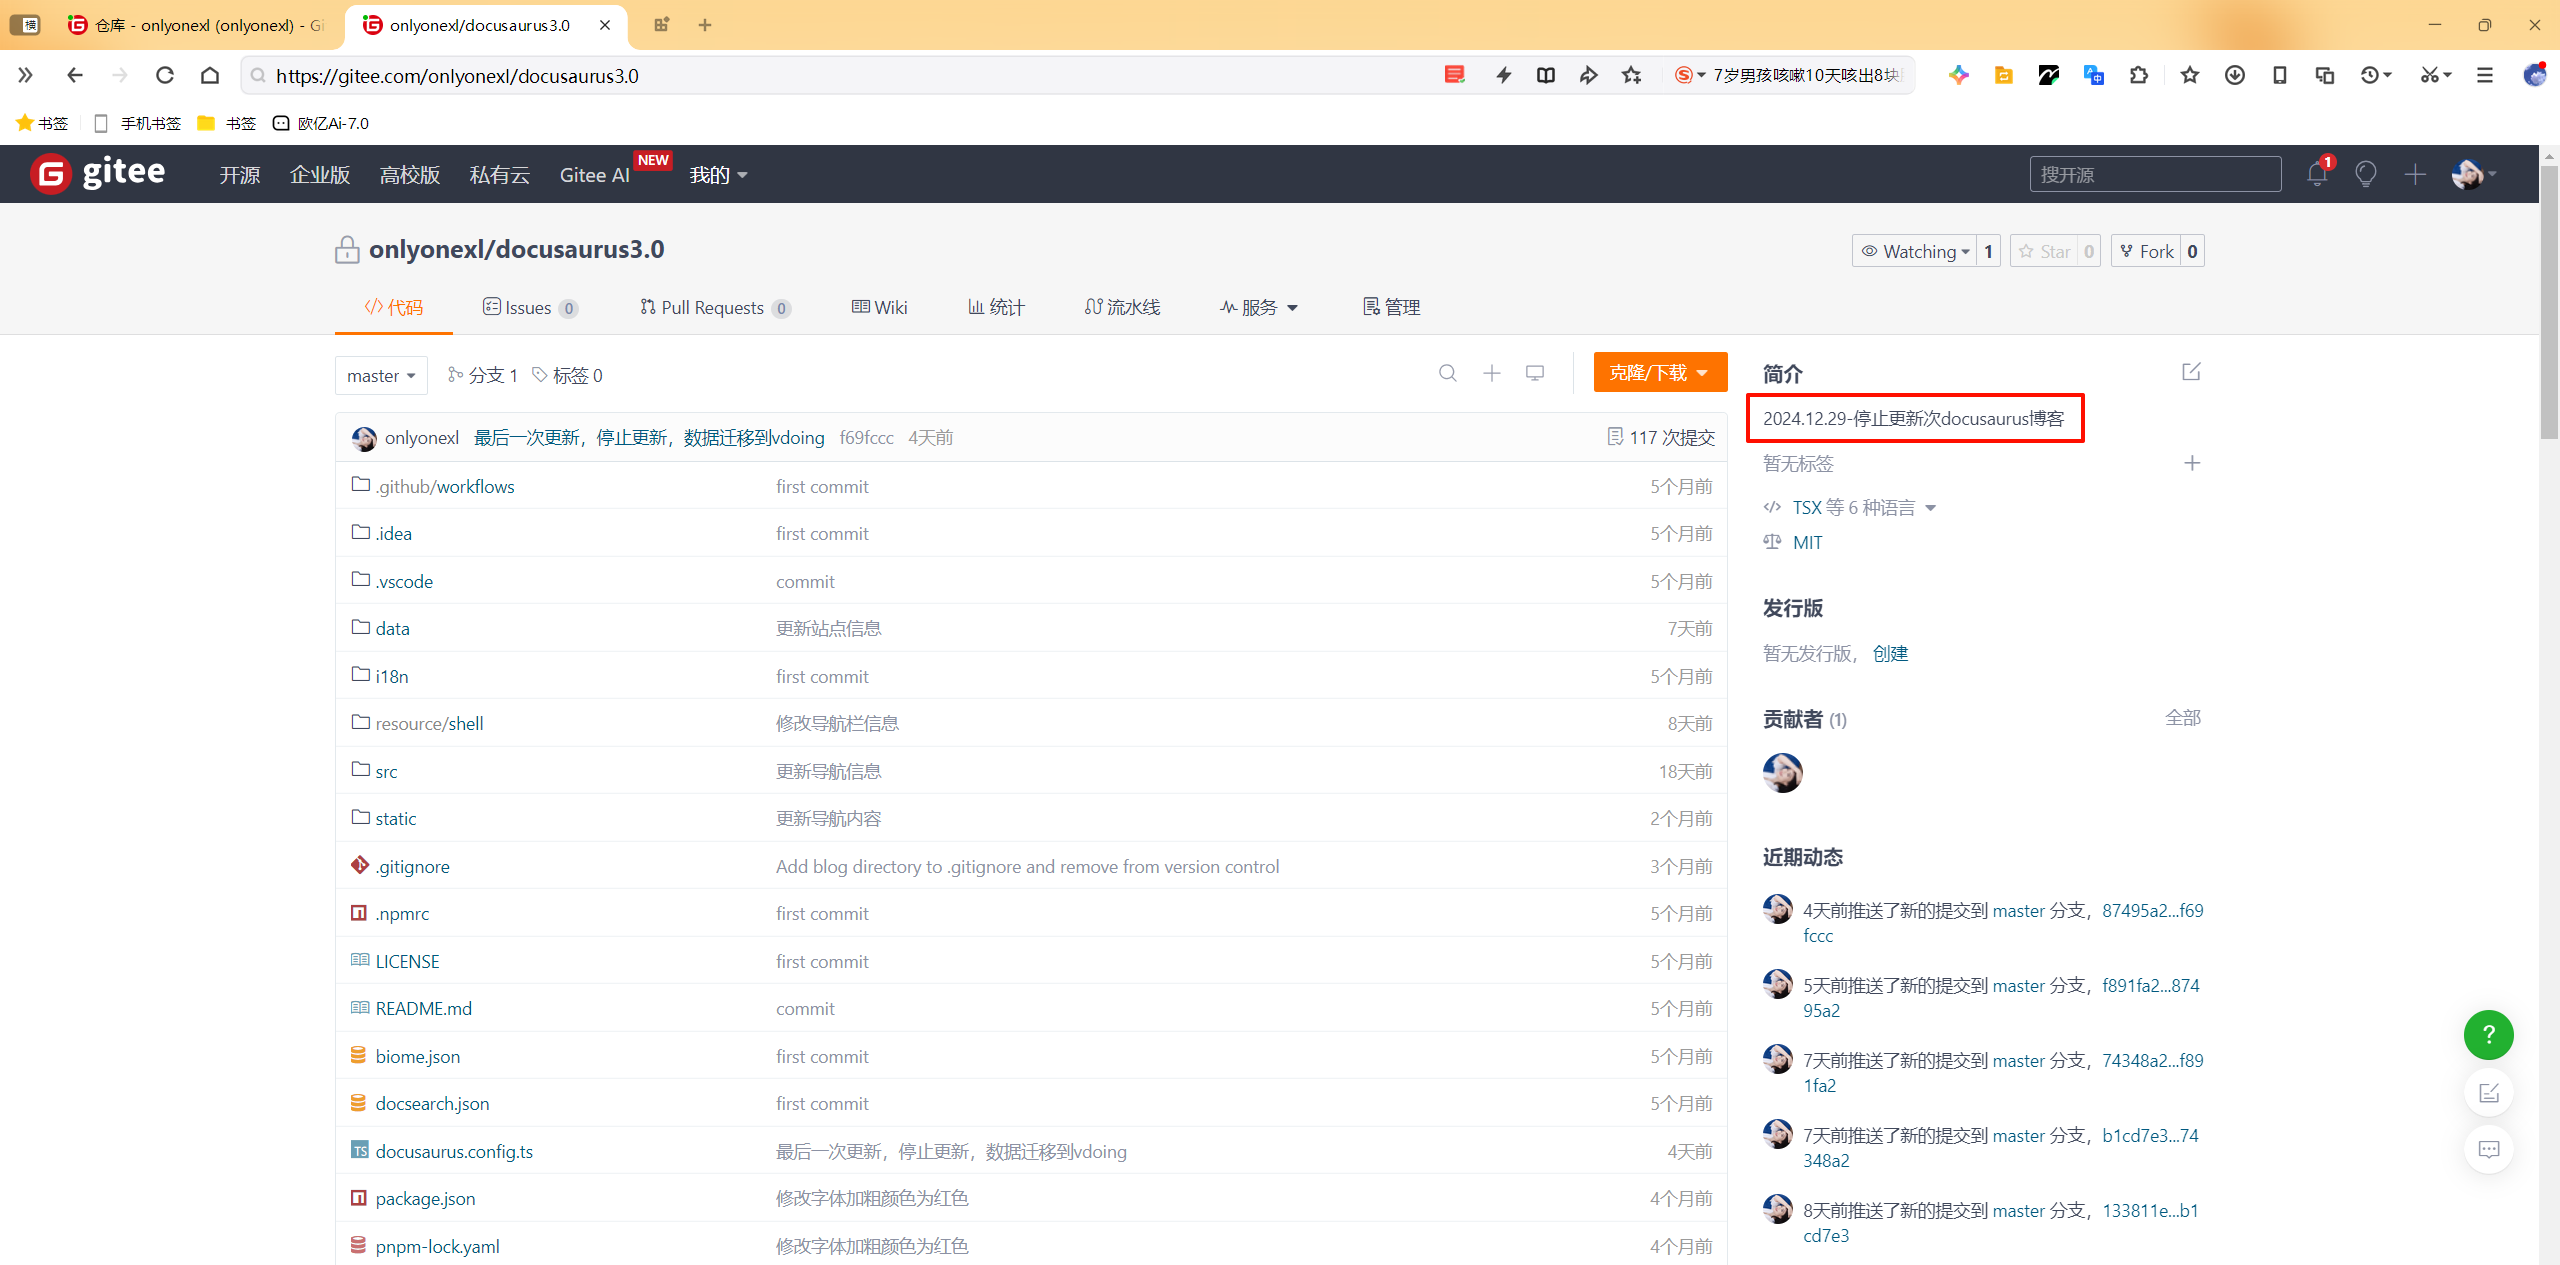Open the Wiki tab
2560x1265 pixels.
pyautogui.click(x=880, y=307)
